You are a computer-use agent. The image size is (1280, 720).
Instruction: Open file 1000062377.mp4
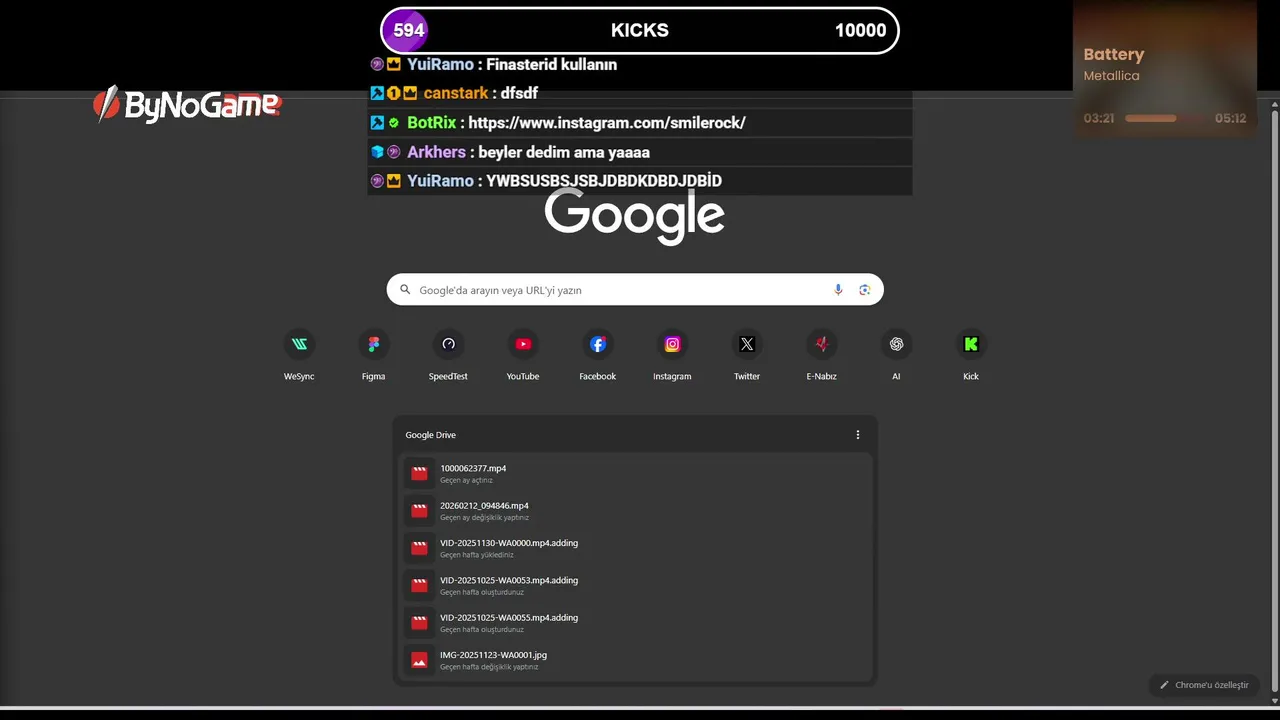[x=635, y=473]
